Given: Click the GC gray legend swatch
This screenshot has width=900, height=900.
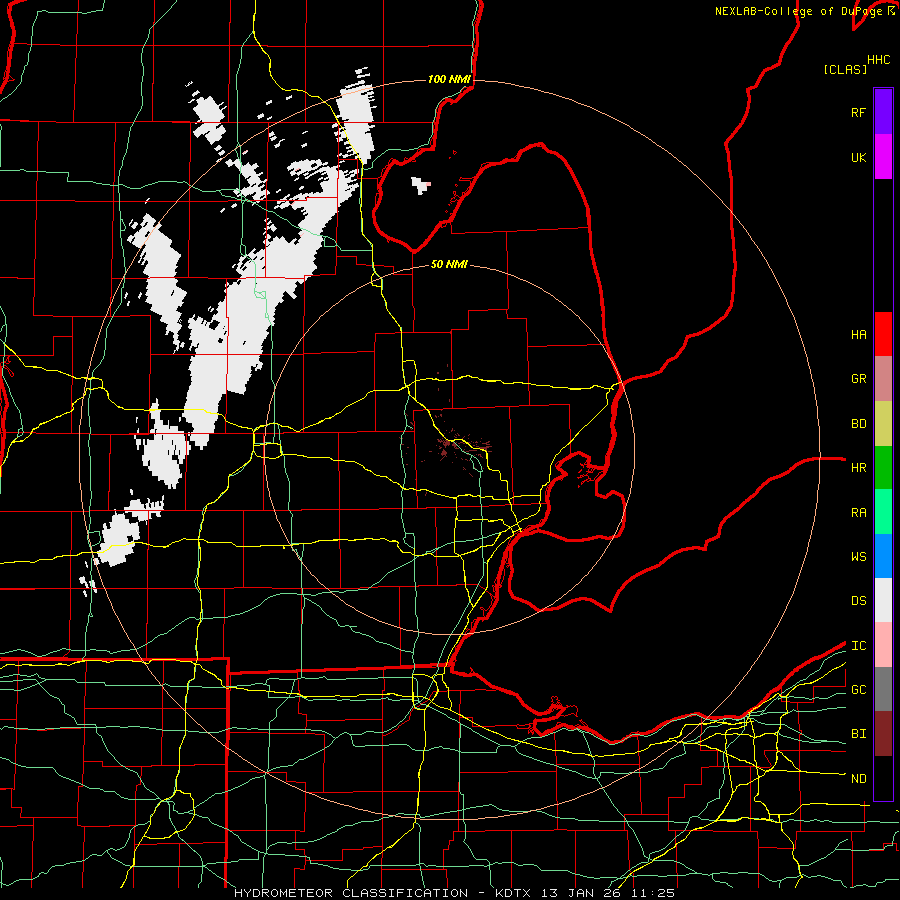Looking at the screenshot, I should coord(883,689).
